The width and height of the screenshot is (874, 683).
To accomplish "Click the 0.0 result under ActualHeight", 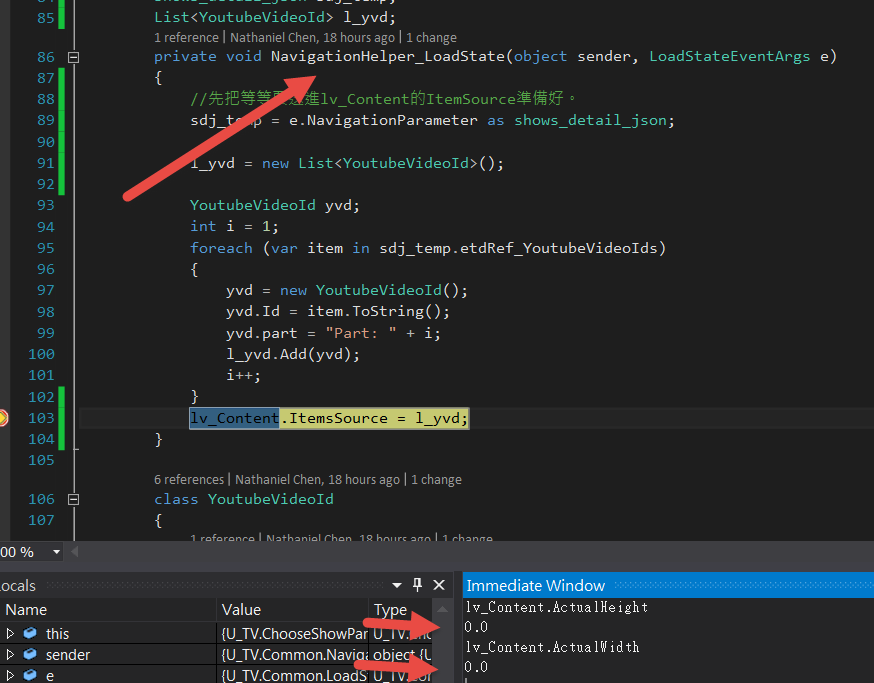I will (x=476, y=627).
